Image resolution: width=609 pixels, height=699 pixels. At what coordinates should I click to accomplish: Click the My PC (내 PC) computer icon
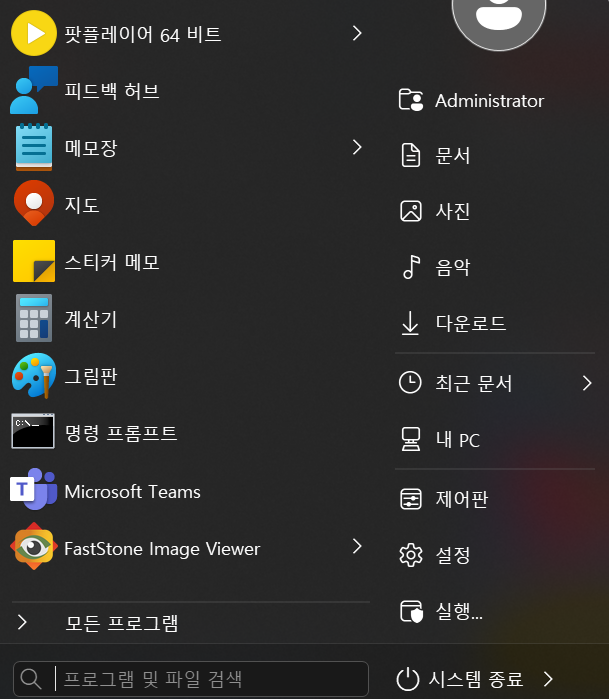click(411, 440)
